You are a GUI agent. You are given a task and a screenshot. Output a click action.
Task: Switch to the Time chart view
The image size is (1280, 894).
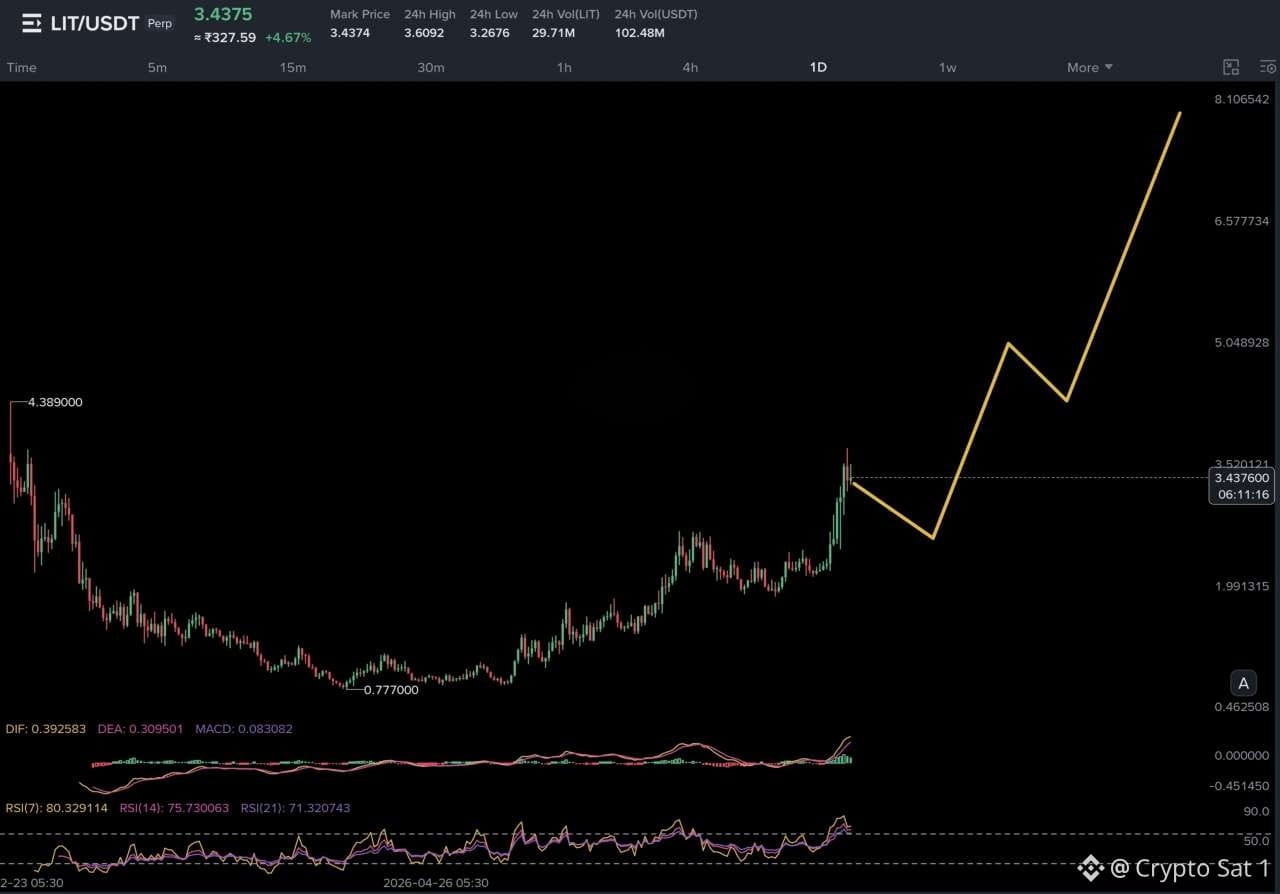coord(21,67)
